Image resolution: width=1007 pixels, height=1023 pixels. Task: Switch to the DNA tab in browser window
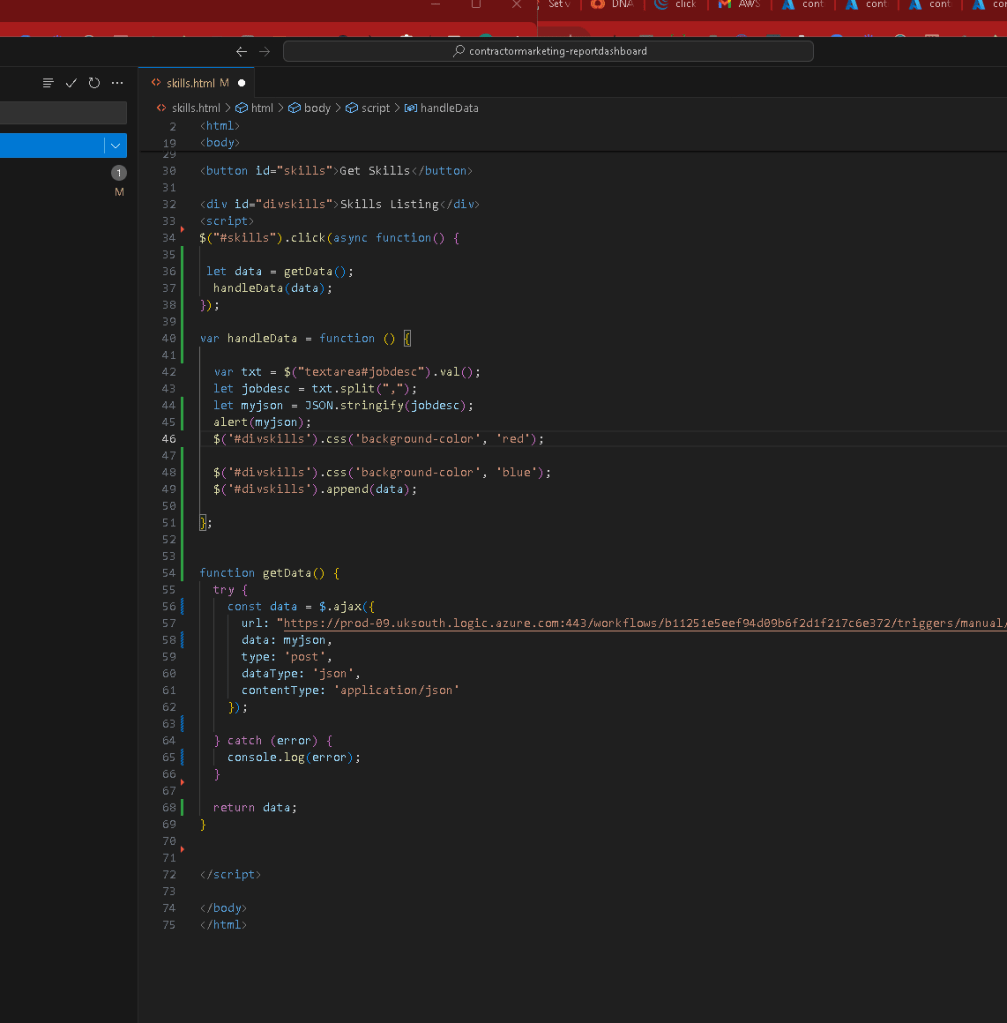(x=612, y=5)
